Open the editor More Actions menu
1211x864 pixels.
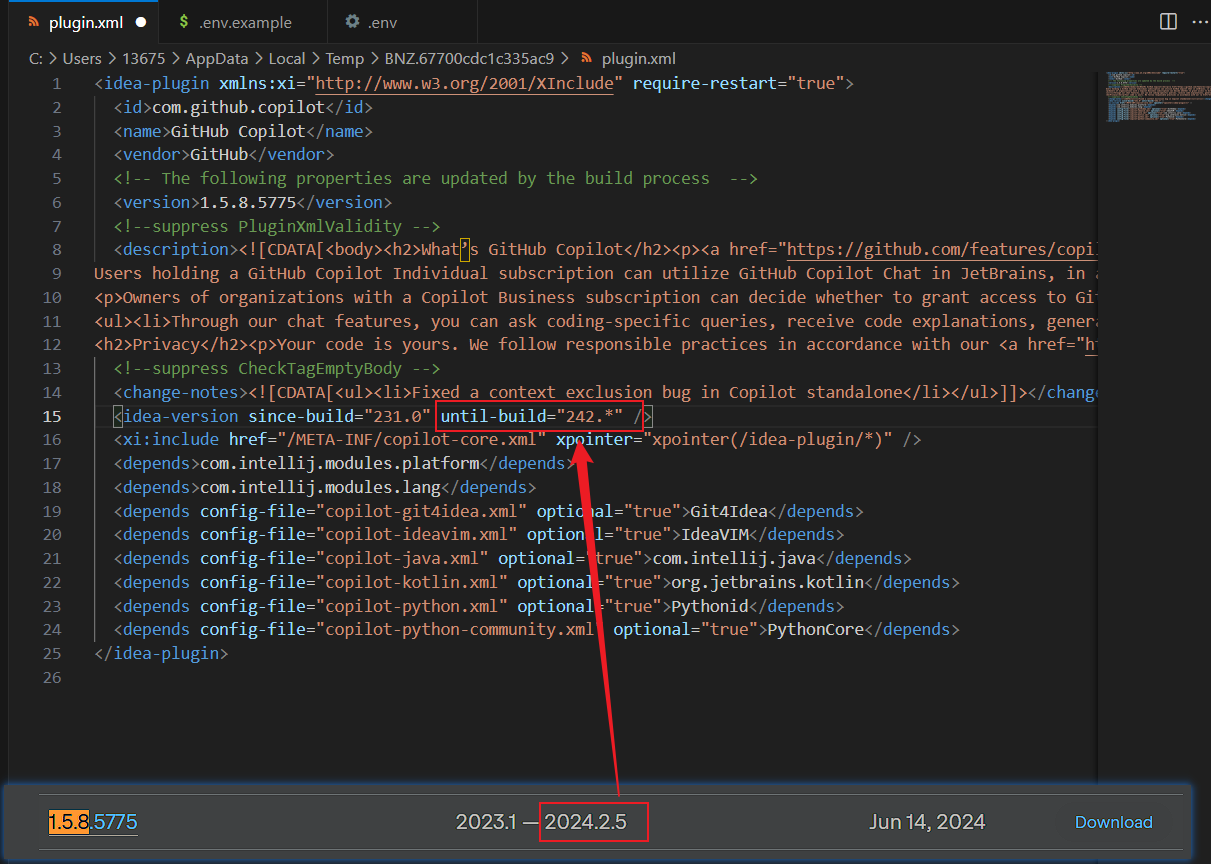1198,21
